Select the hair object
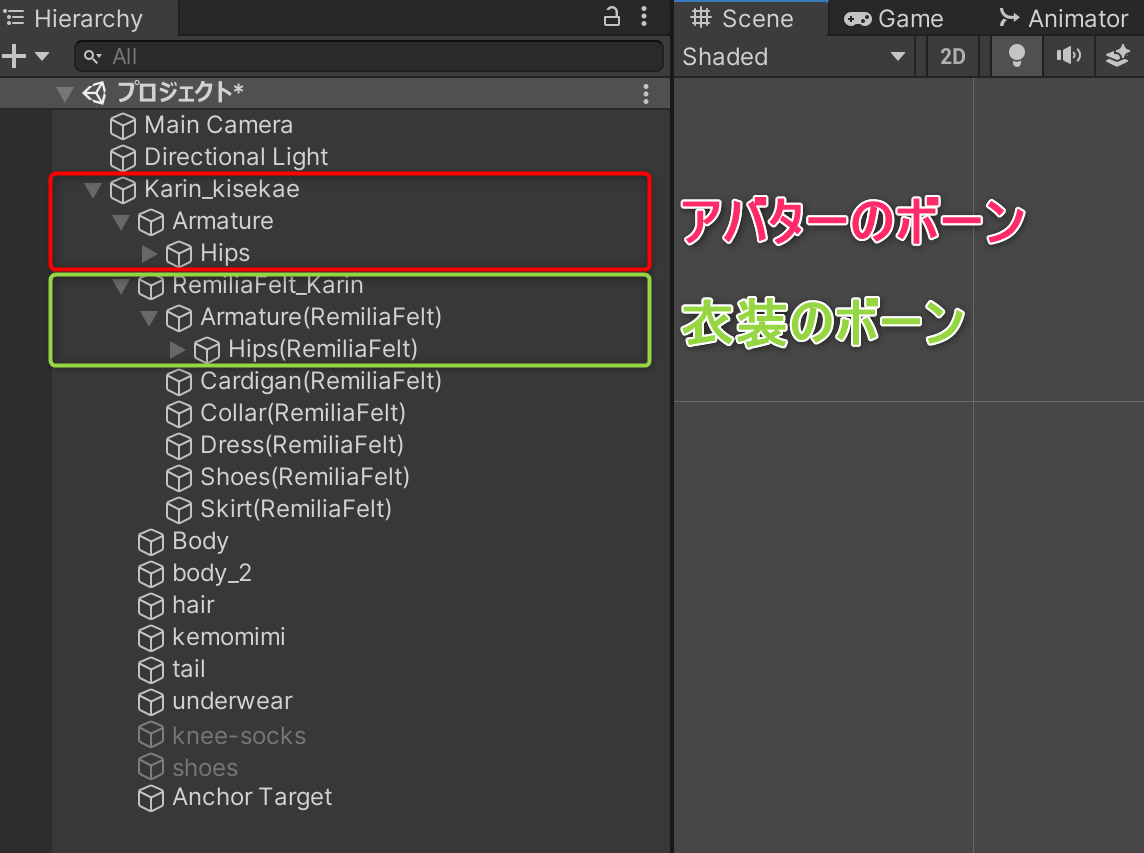 193,605
